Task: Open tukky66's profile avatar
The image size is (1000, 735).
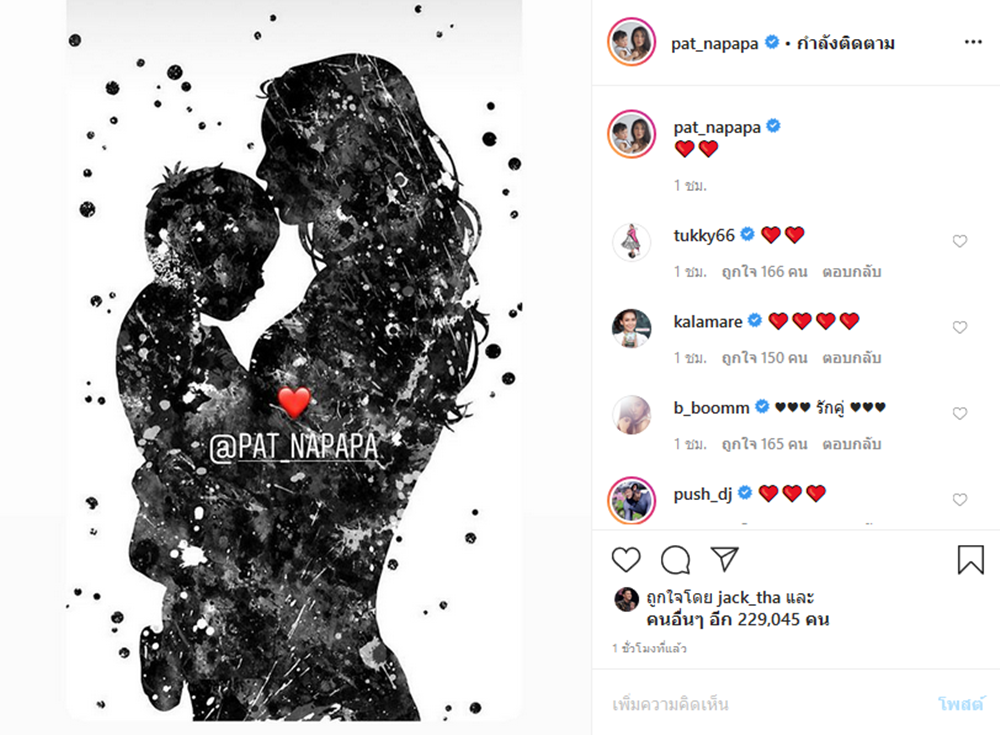Action: coord(631,242)
